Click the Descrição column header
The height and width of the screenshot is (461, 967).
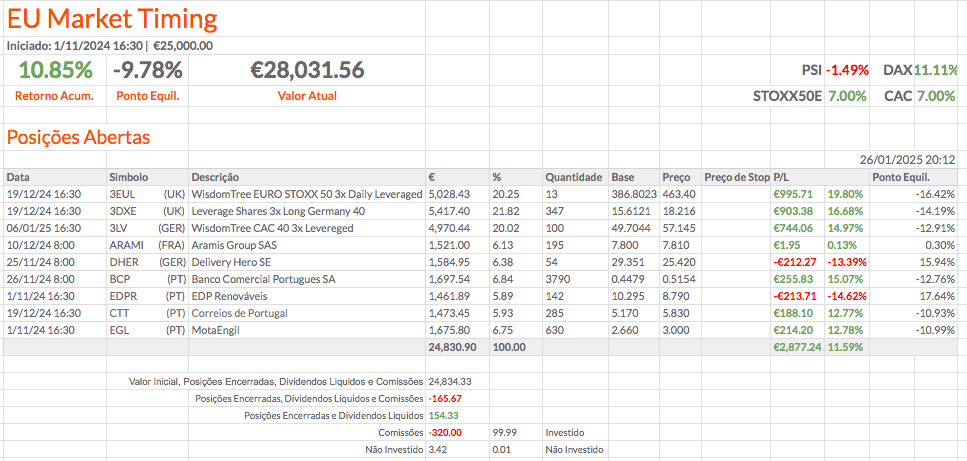(x=215, y=177)
